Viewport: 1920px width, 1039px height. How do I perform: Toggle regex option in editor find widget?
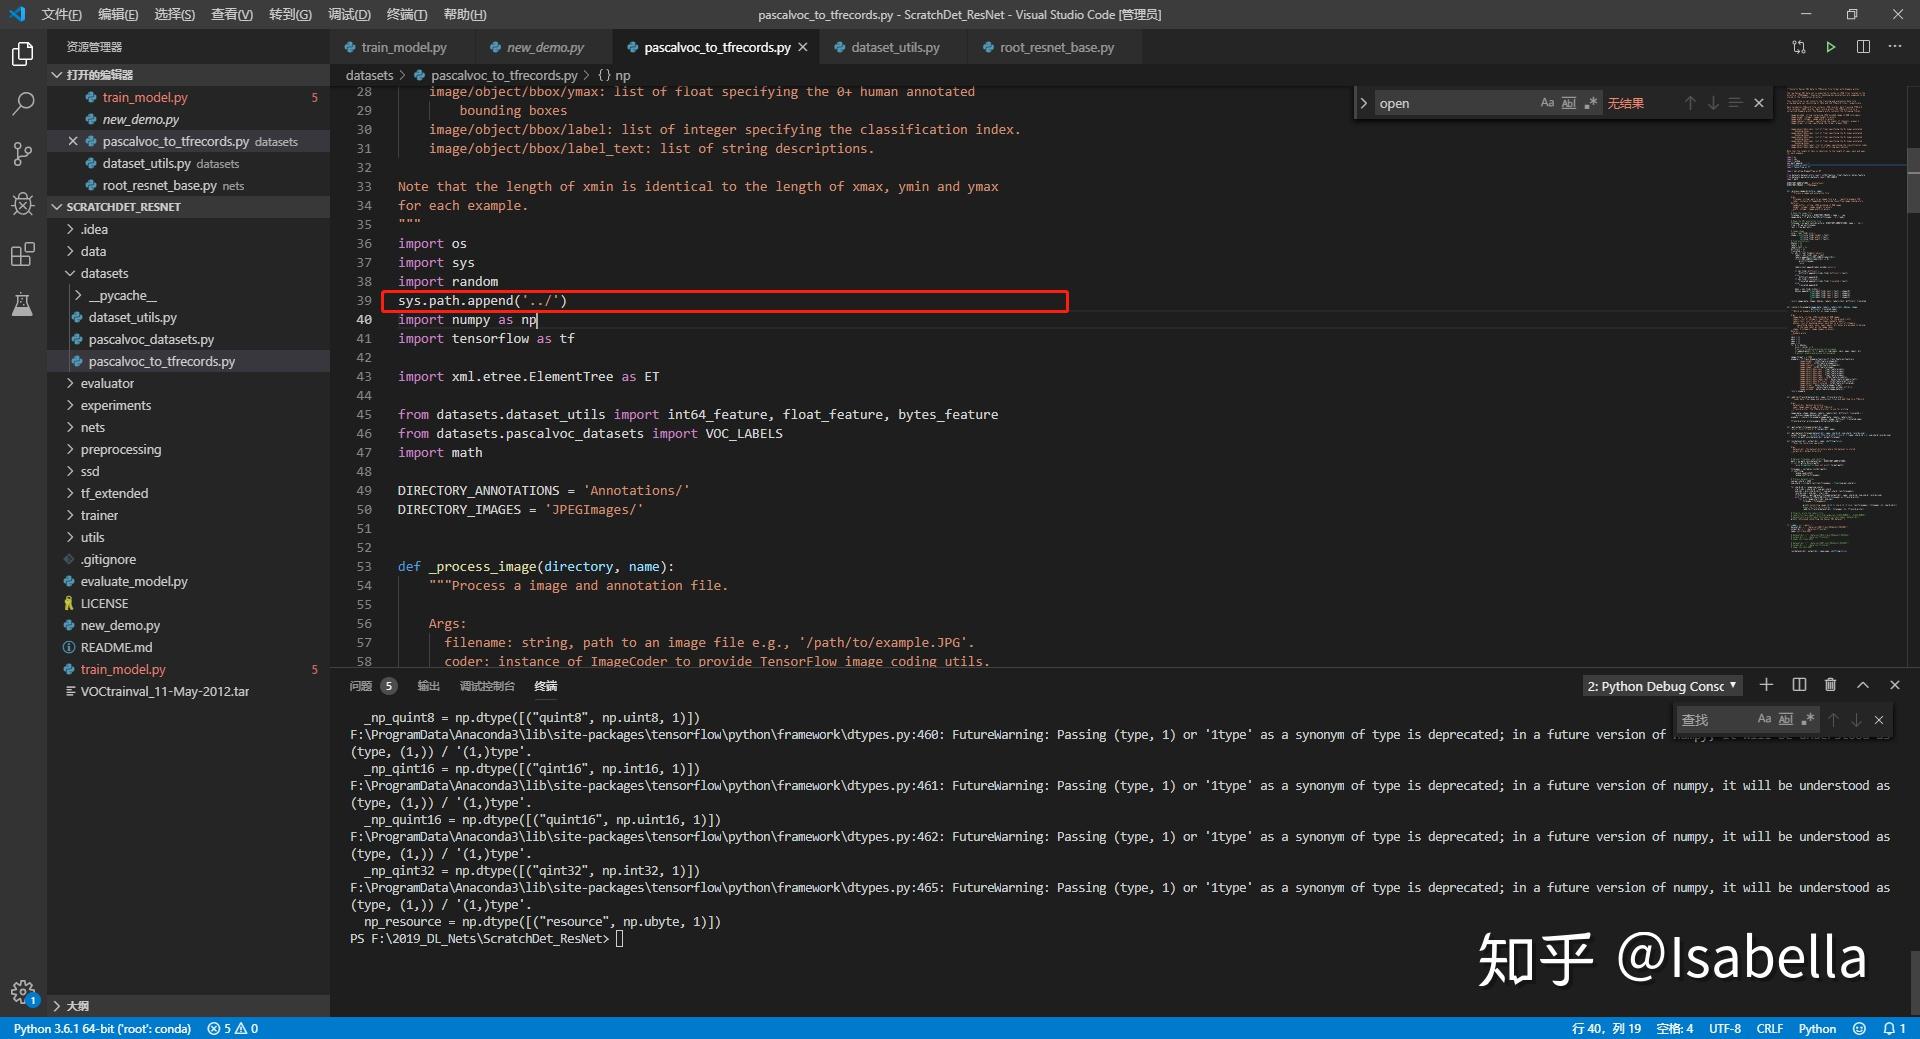[1591, 103]
